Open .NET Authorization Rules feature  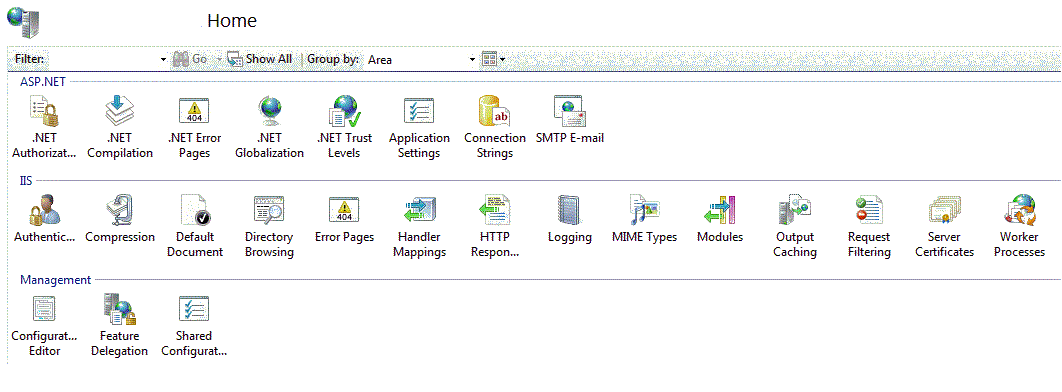pos(44,127)
